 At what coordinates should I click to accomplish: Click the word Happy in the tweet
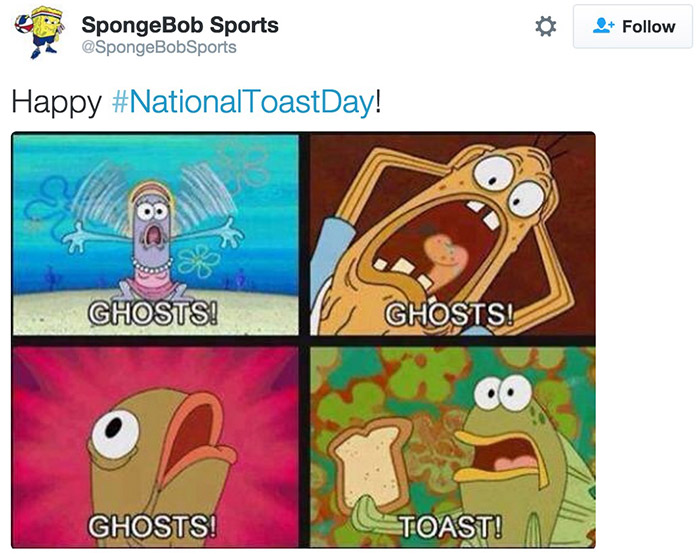click(x=54, y=102)
